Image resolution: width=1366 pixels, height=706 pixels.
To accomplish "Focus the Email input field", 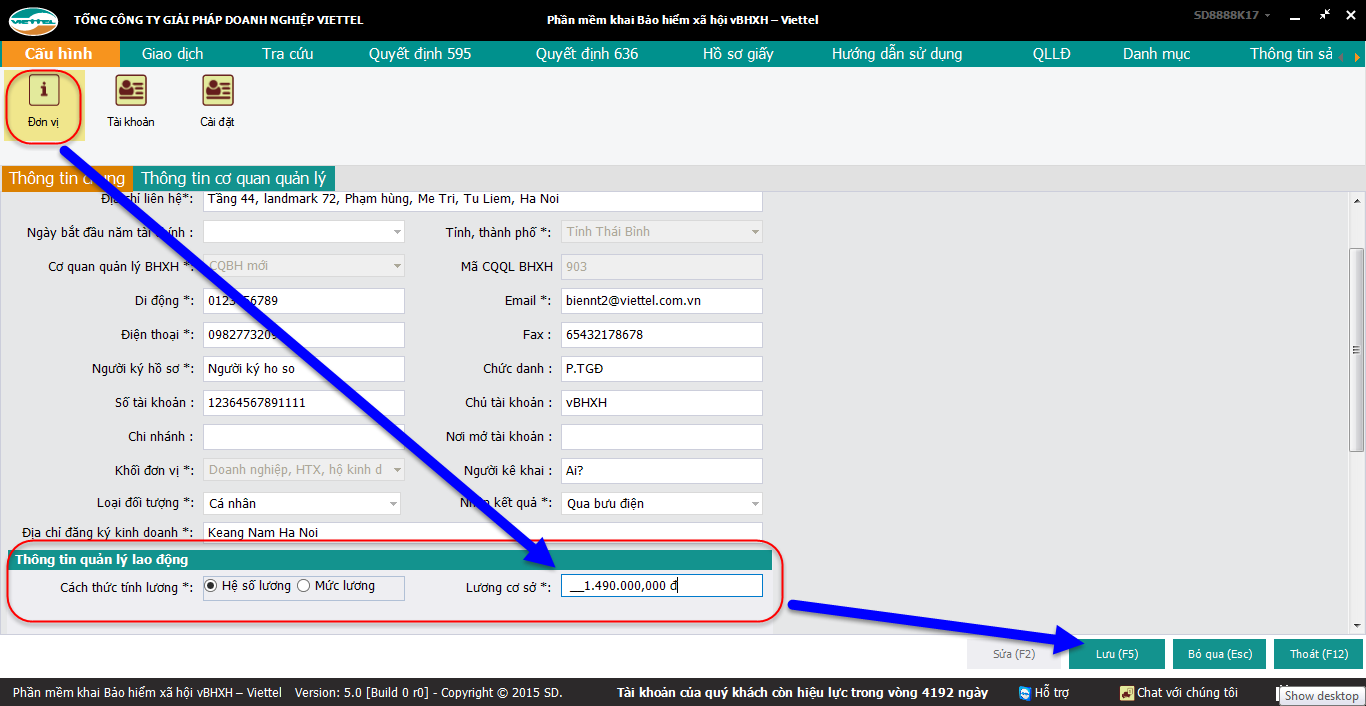I will tap(662, 300).
